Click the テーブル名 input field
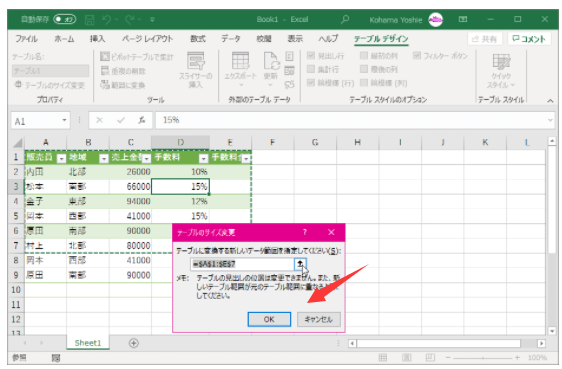The height and width of the screenshot is (369, 562). 51,71
